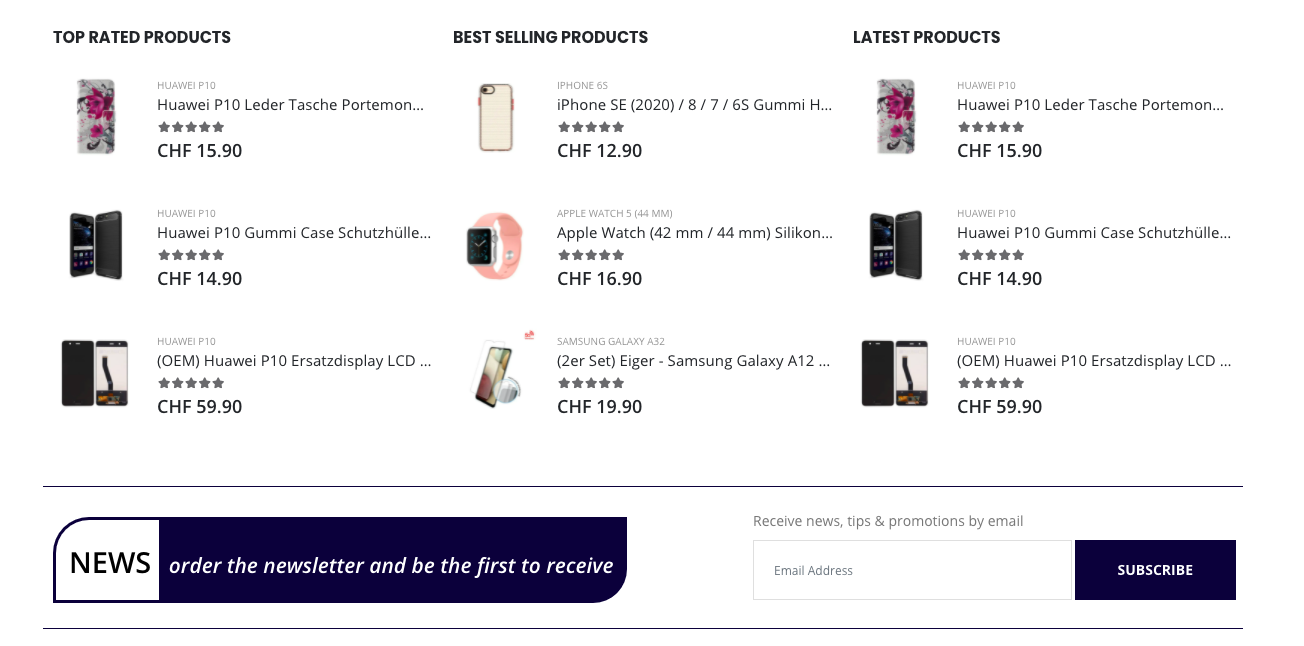The width and height of the screenshot is (1304, 646).
Task: Open the black Huawei P10 Gummi Case image under Top Rated
Action: 96,245
